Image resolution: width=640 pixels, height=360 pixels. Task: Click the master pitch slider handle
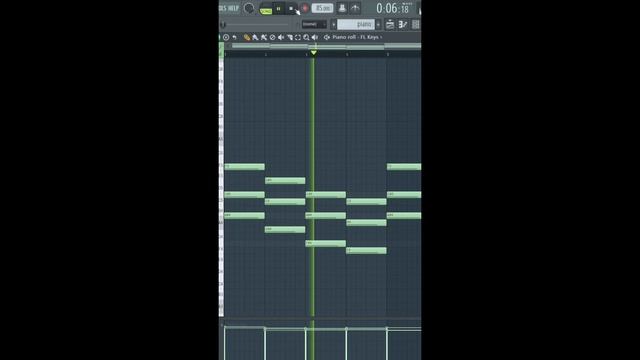(x=223, y=25)
